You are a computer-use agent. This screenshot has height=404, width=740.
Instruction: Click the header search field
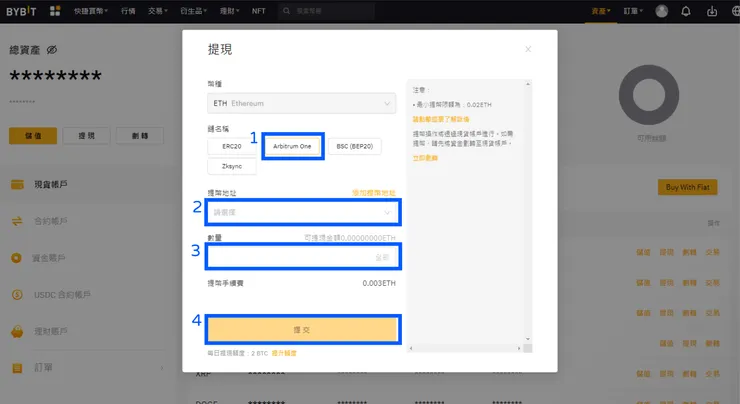click(x=327, y=11)
